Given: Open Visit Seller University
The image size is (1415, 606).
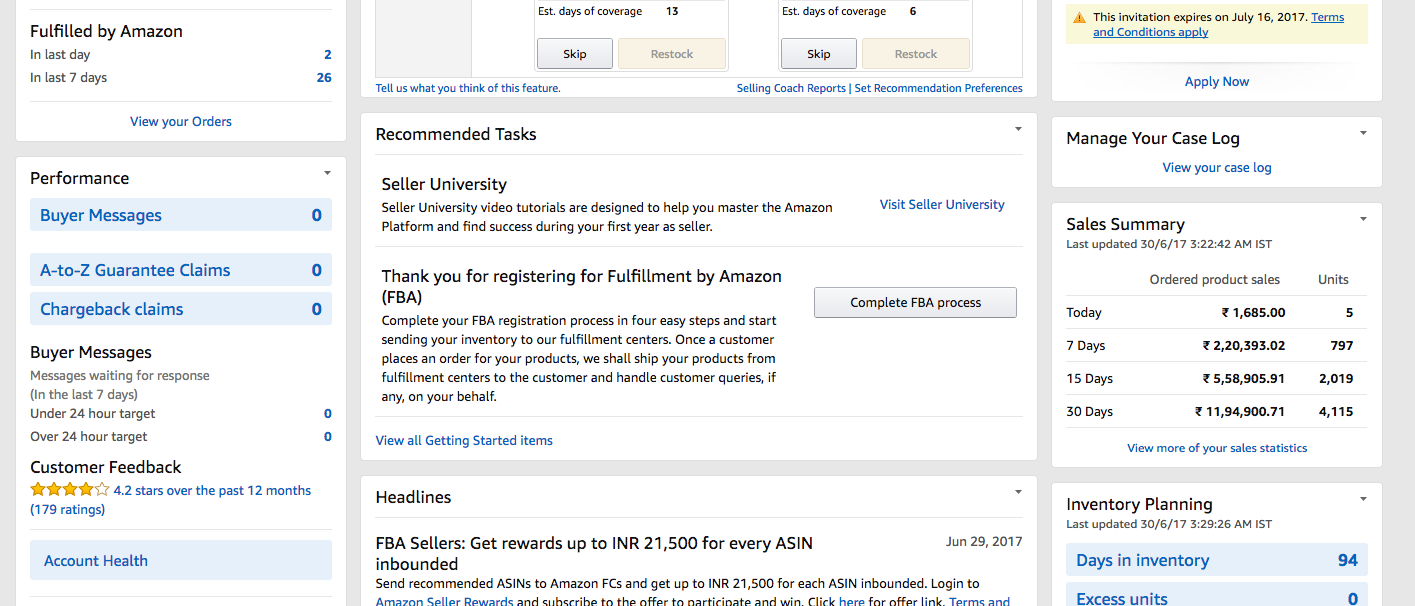Looking at the screenshot, I should tap(941, 204).
